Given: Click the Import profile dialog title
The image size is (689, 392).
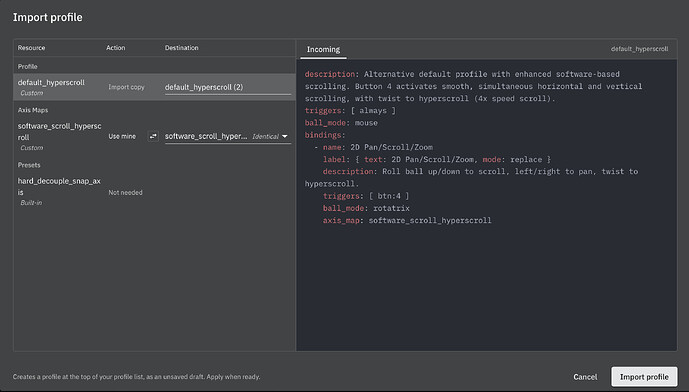Looking at the screenshot, I should point(47,17).
